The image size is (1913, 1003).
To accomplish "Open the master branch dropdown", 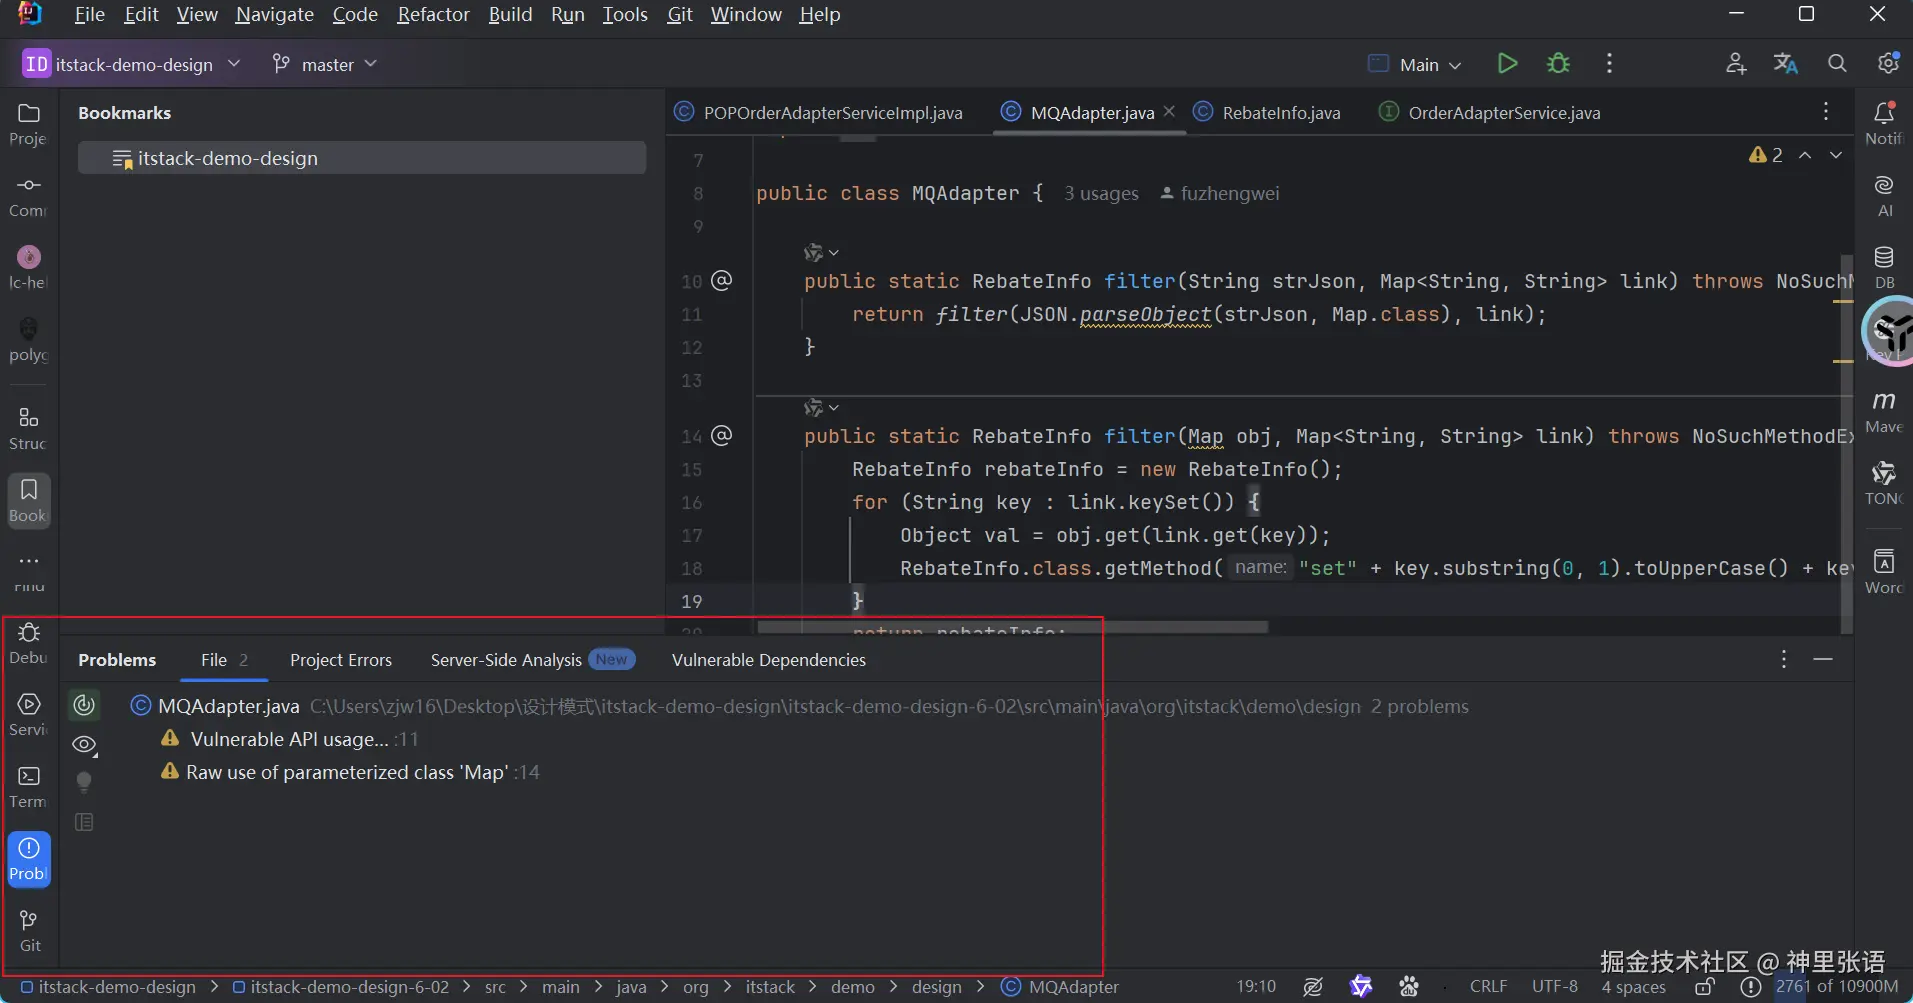I will [x=324, y=64].
